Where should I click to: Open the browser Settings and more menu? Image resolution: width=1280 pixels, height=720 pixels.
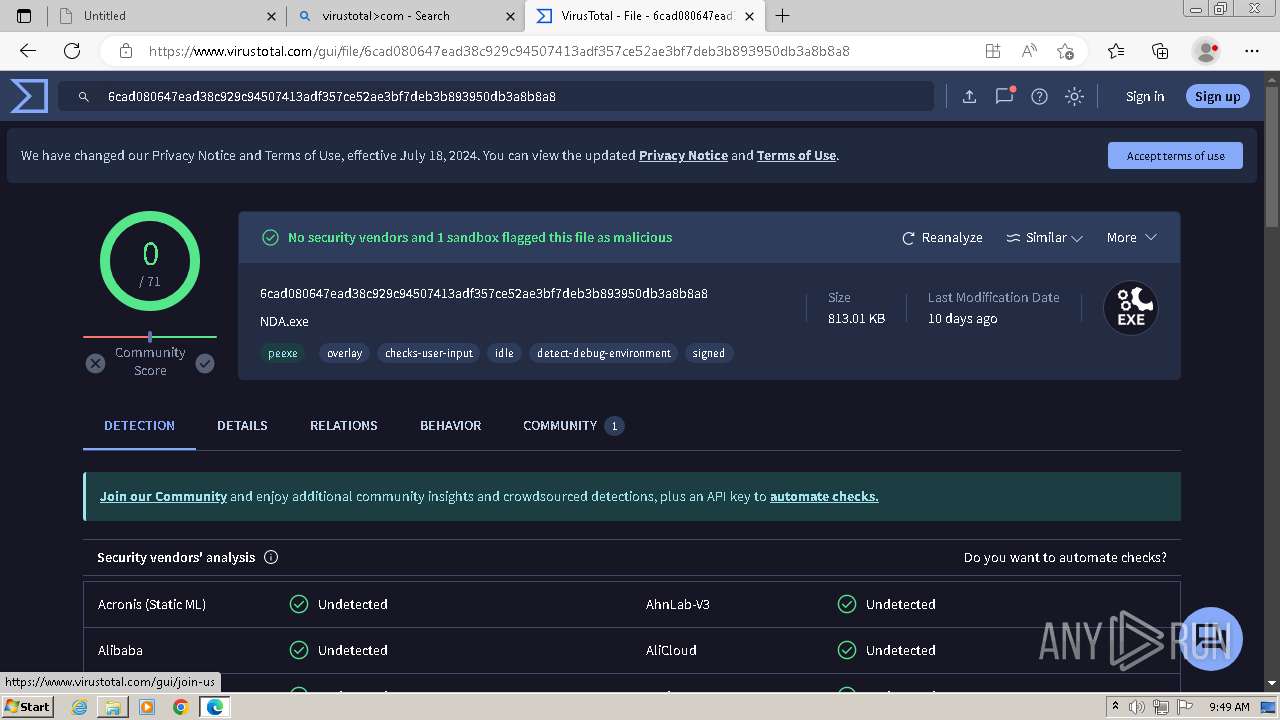click(1252, 51)
